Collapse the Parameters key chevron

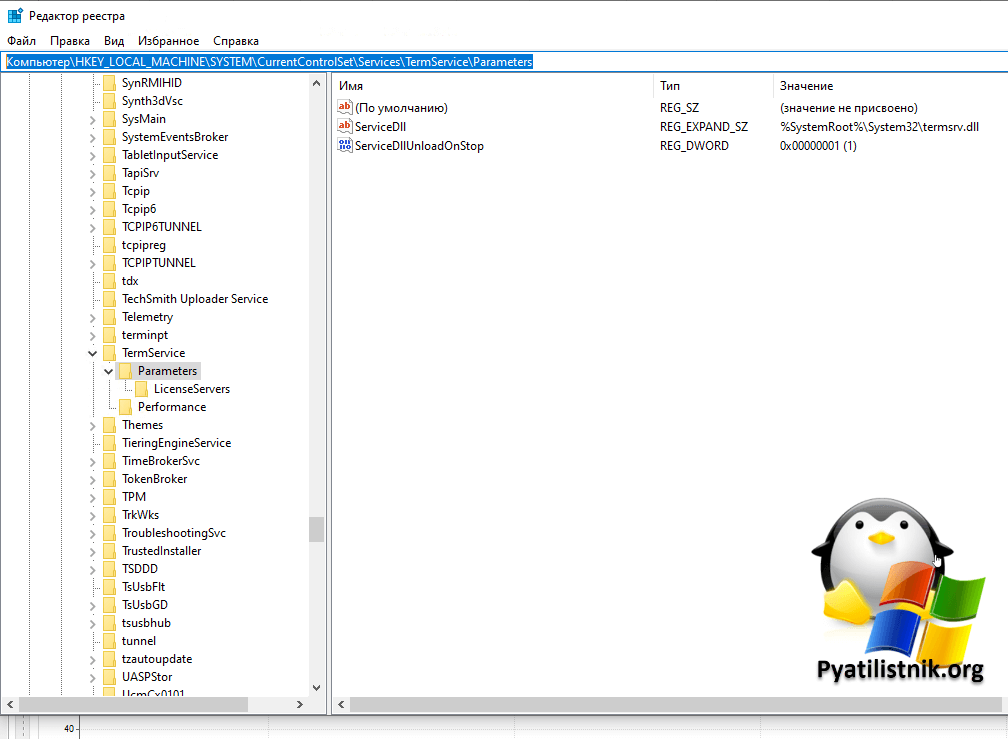109,371
